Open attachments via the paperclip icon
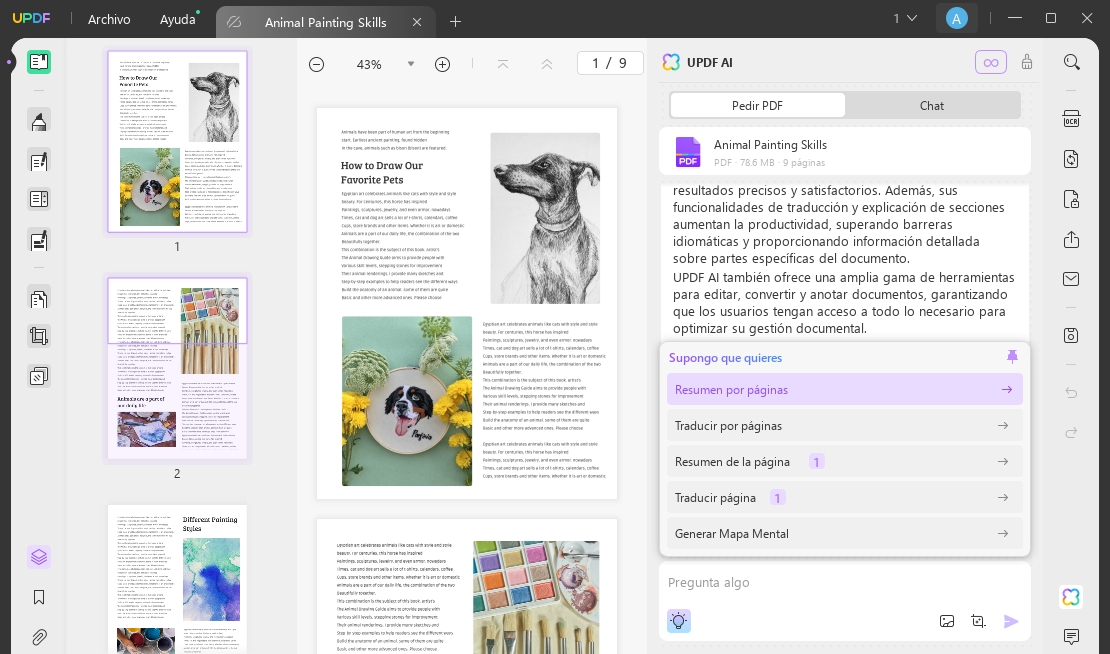This screenshot has width=1110, height=654. tap(39, 637)
